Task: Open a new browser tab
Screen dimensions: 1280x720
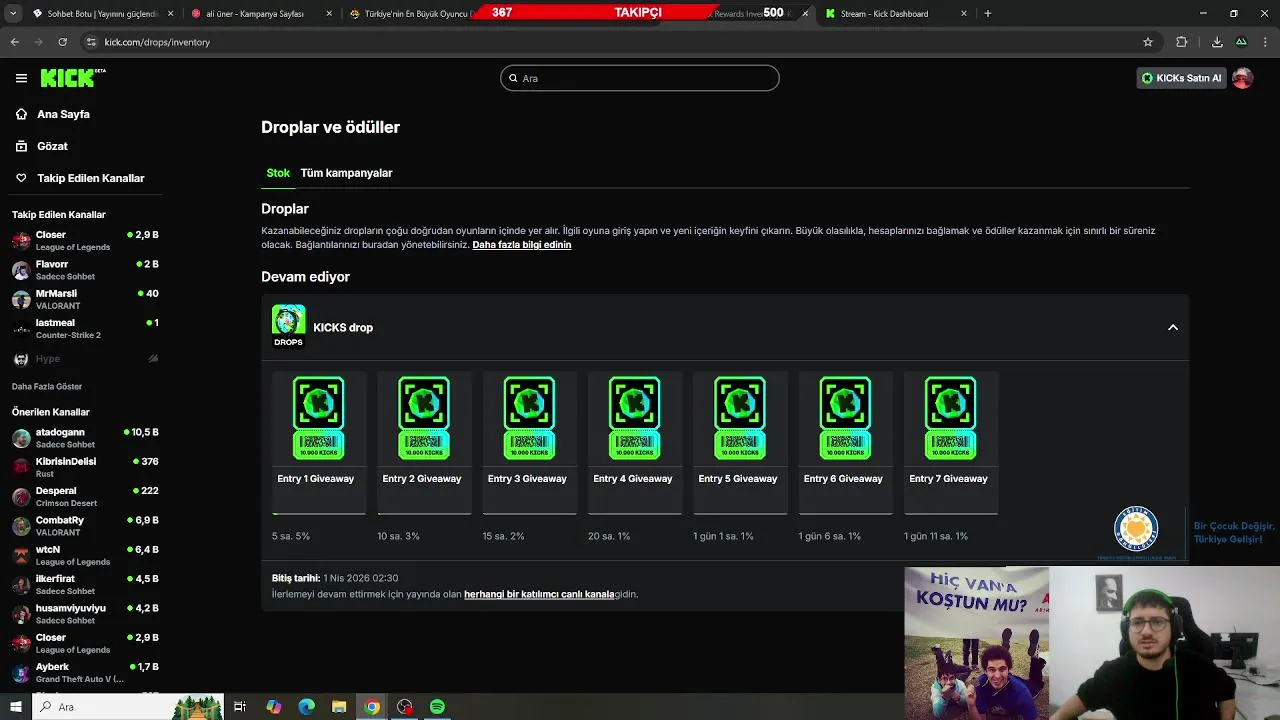Action: 988,14
